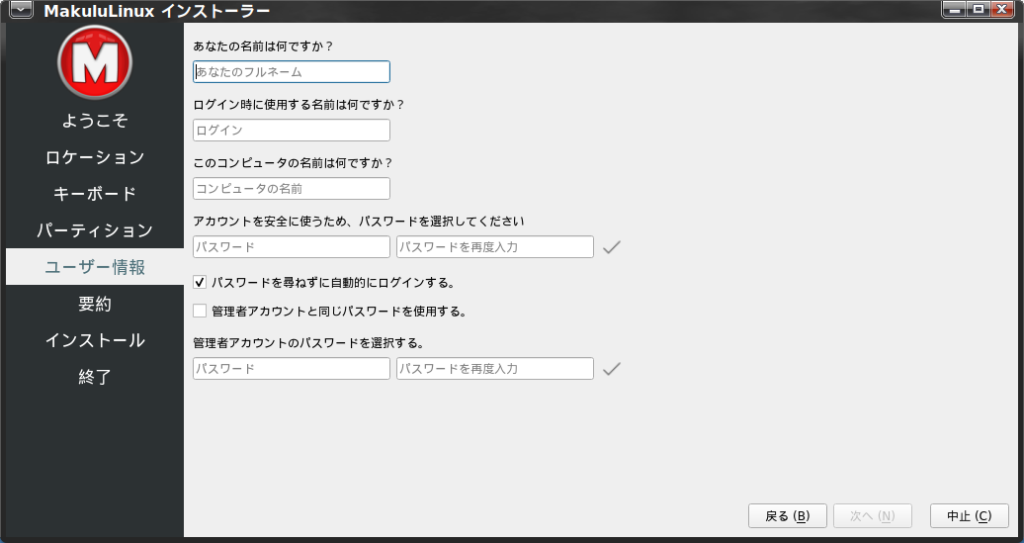Screen dimensions: 1024x543
Task: Select ようこそ step in sidebar
Action: point(95,120)
